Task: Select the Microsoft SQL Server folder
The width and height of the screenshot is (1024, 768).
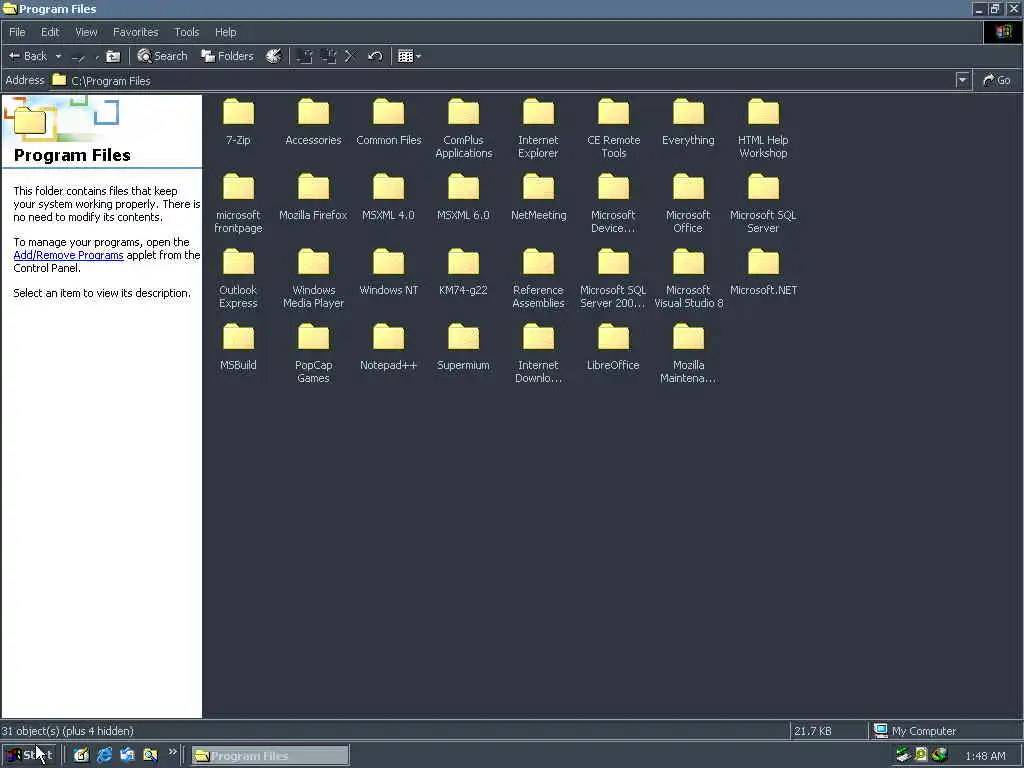Action: 763,202
